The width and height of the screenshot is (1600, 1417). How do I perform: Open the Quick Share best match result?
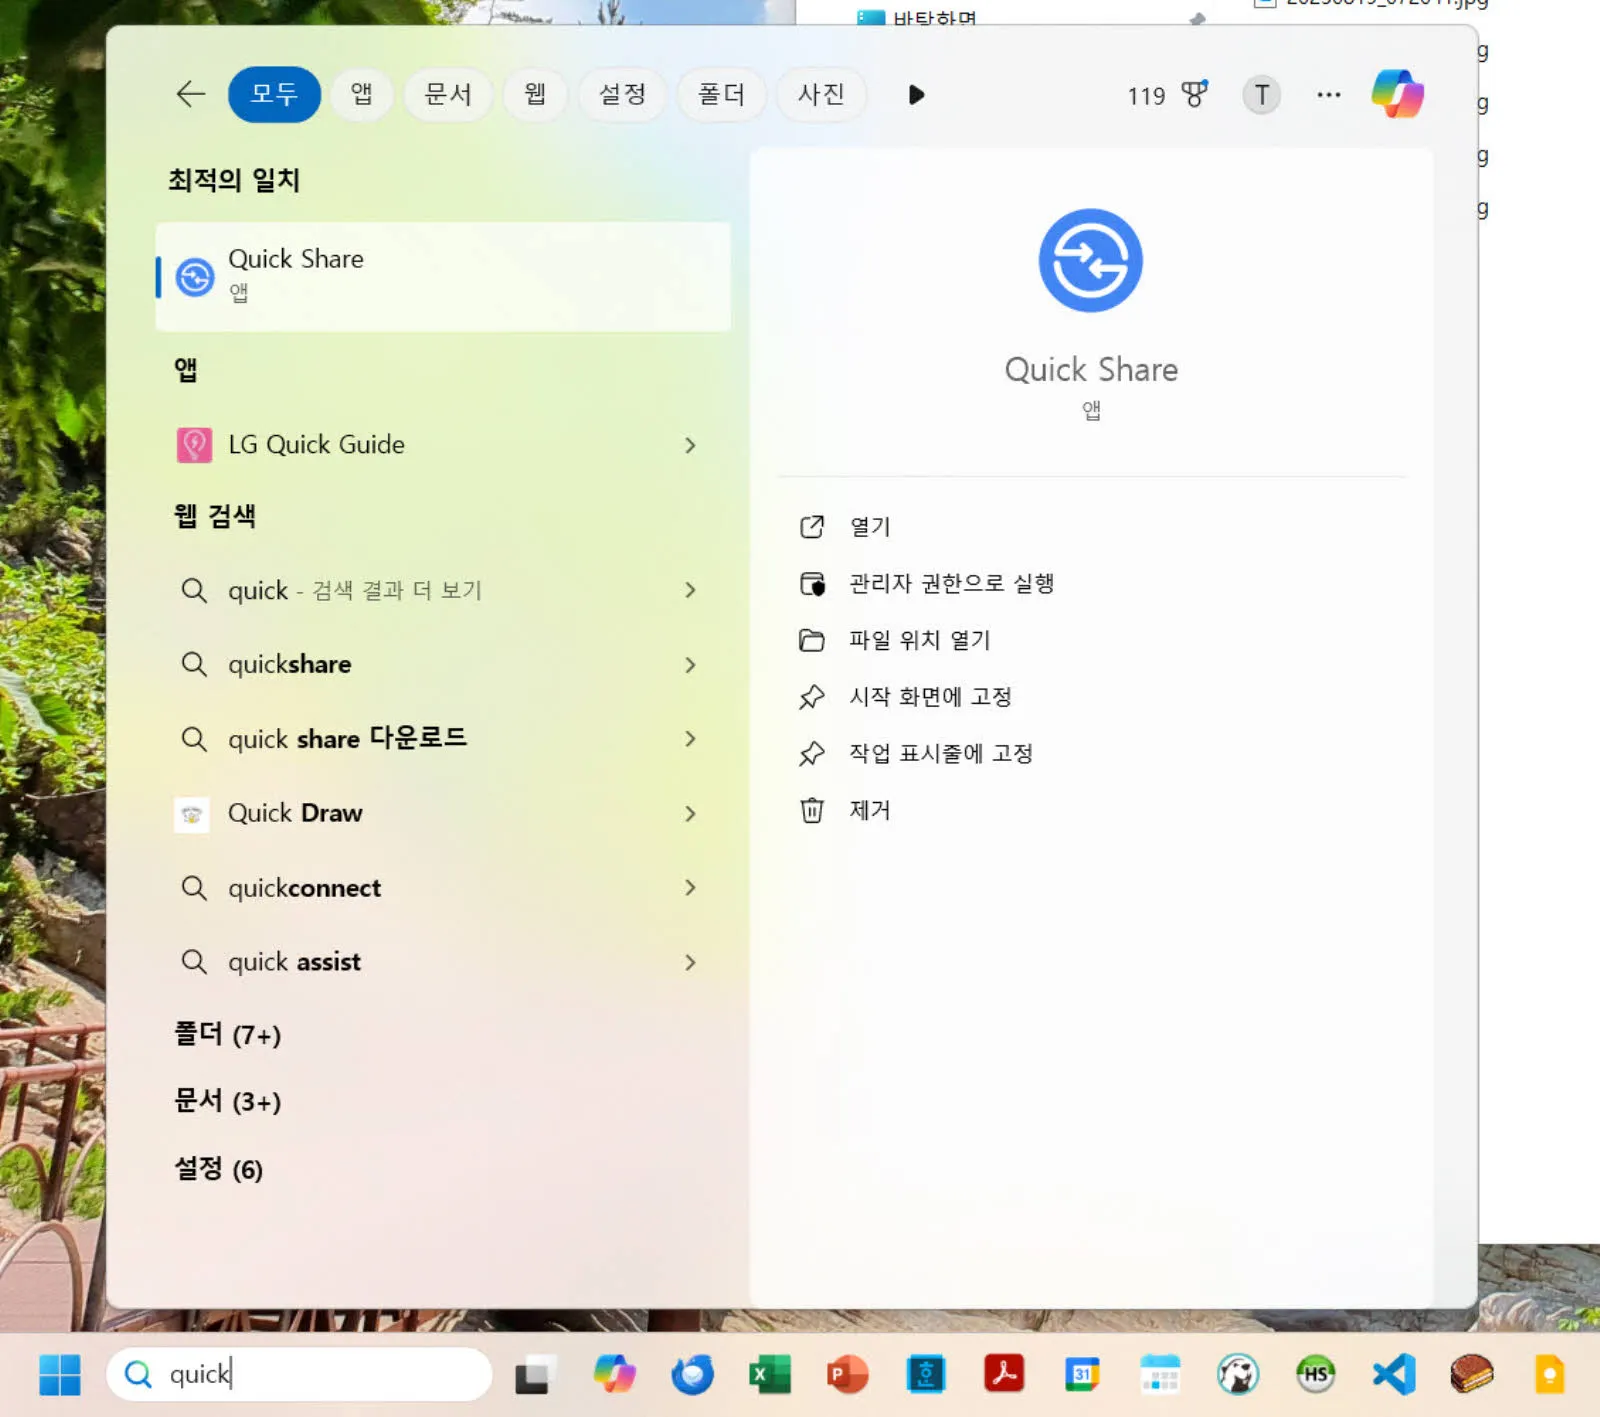pyautogui.click(x=443, y=276)
